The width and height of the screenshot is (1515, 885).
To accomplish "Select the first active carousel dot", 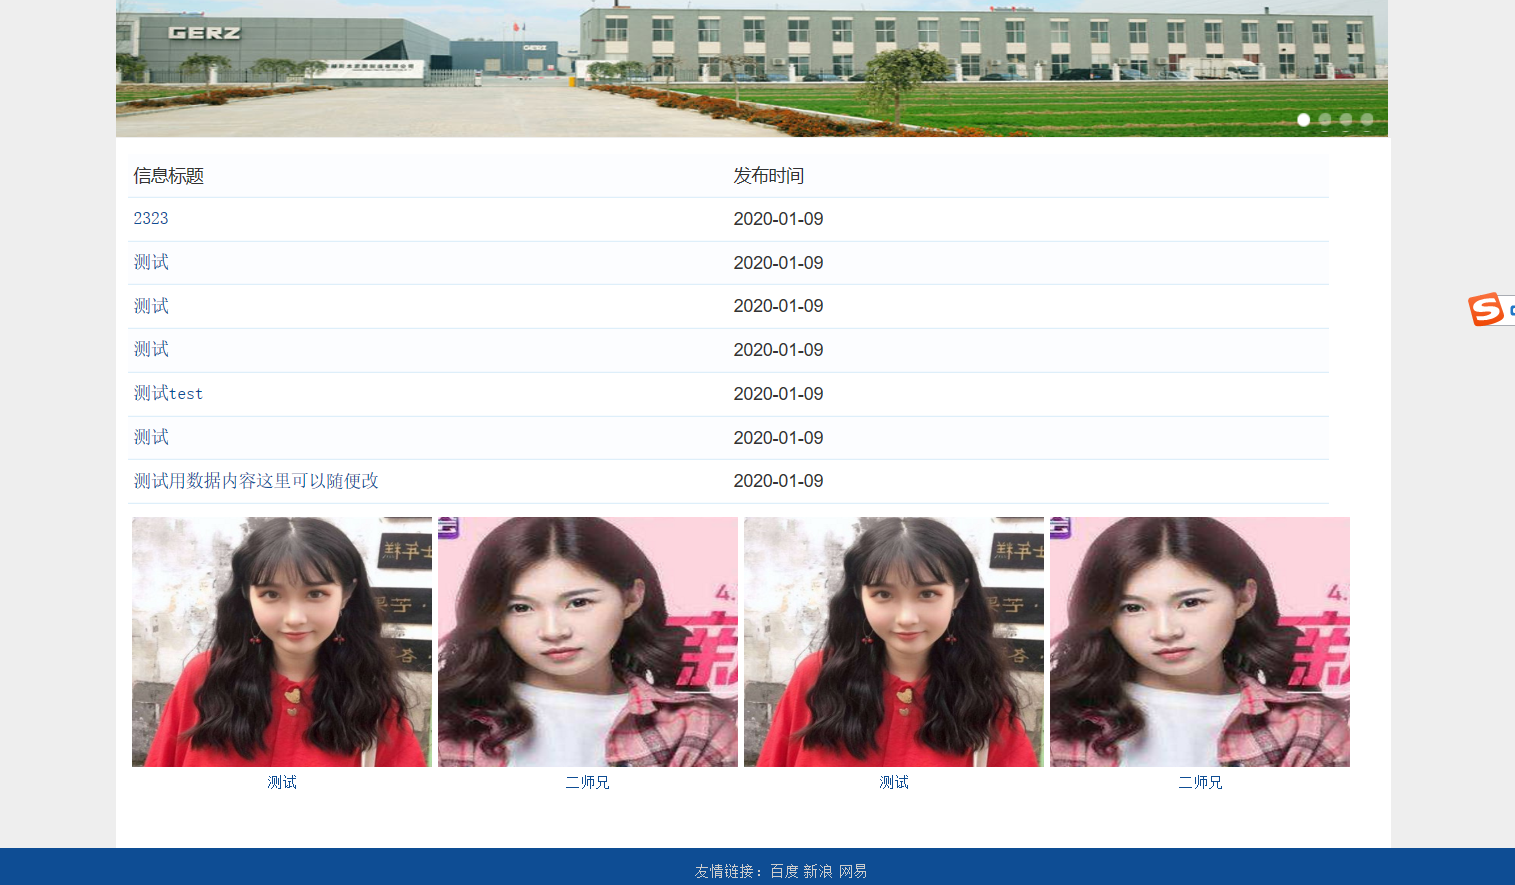I will click(1303, 120).
